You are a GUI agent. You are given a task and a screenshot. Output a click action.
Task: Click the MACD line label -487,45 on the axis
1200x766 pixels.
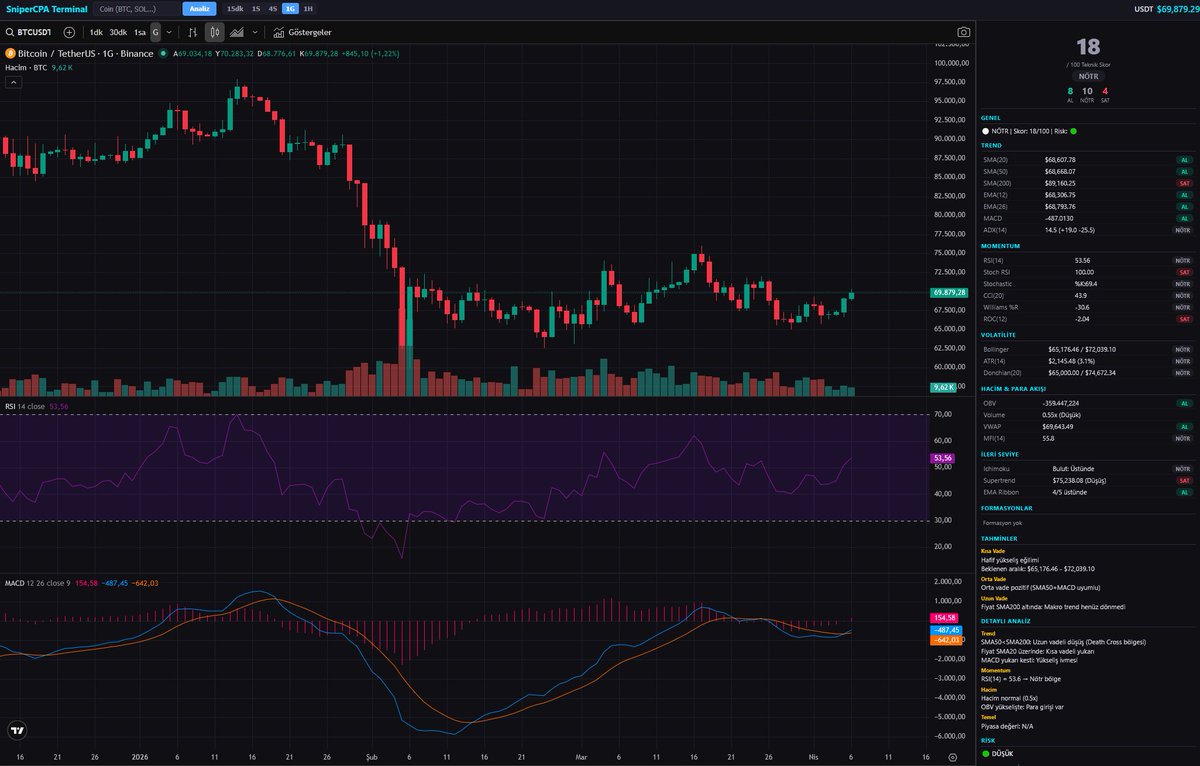coord(946,631)
